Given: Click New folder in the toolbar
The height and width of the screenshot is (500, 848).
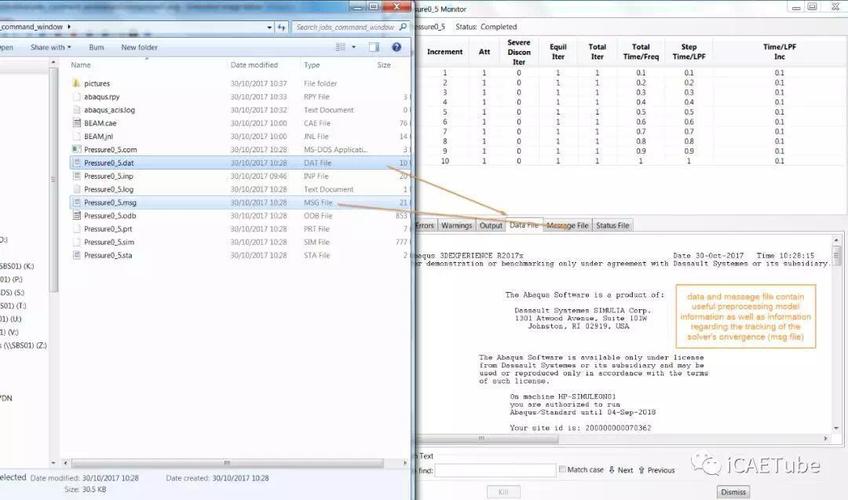Looking at the screenshot, I should (x=139, y=47).
